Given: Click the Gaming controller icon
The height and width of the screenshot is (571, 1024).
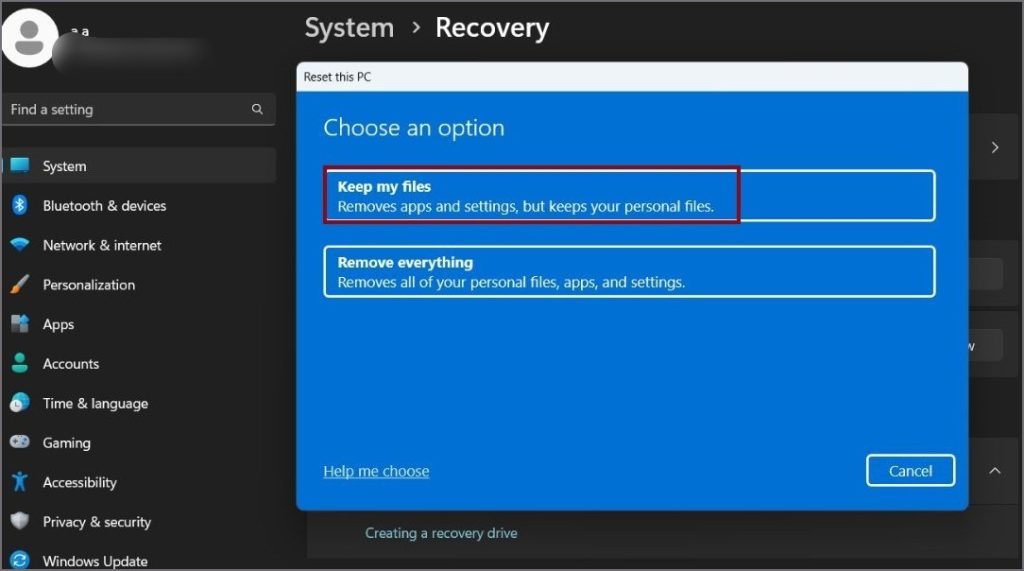Looking at the screenshot, I should (x=20, y=442).
